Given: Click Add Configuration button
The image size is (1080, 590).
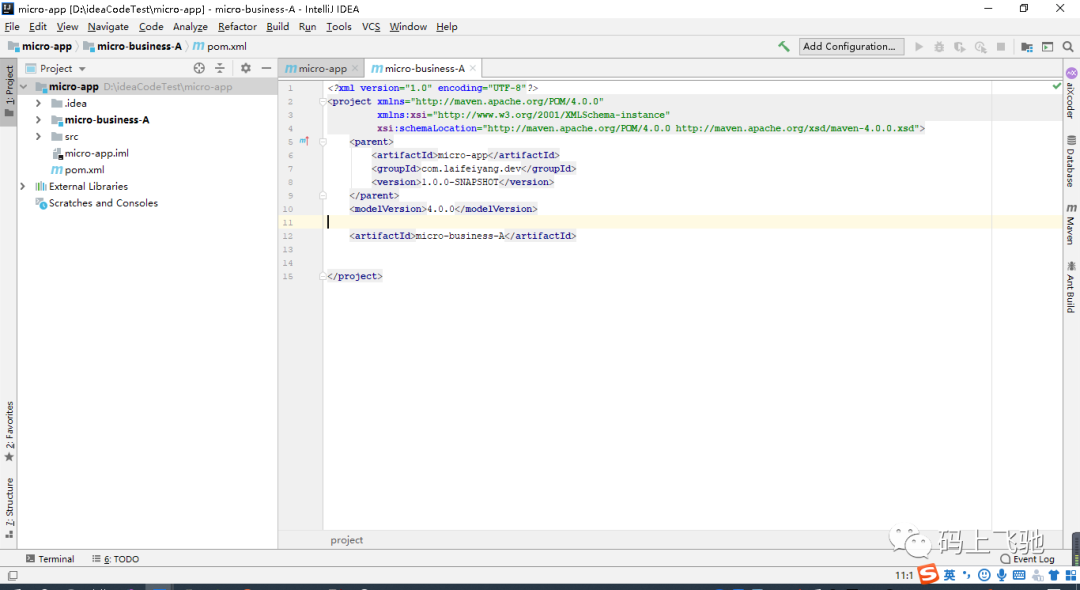Looking at the screenshot, I should [x=851, y=47].
